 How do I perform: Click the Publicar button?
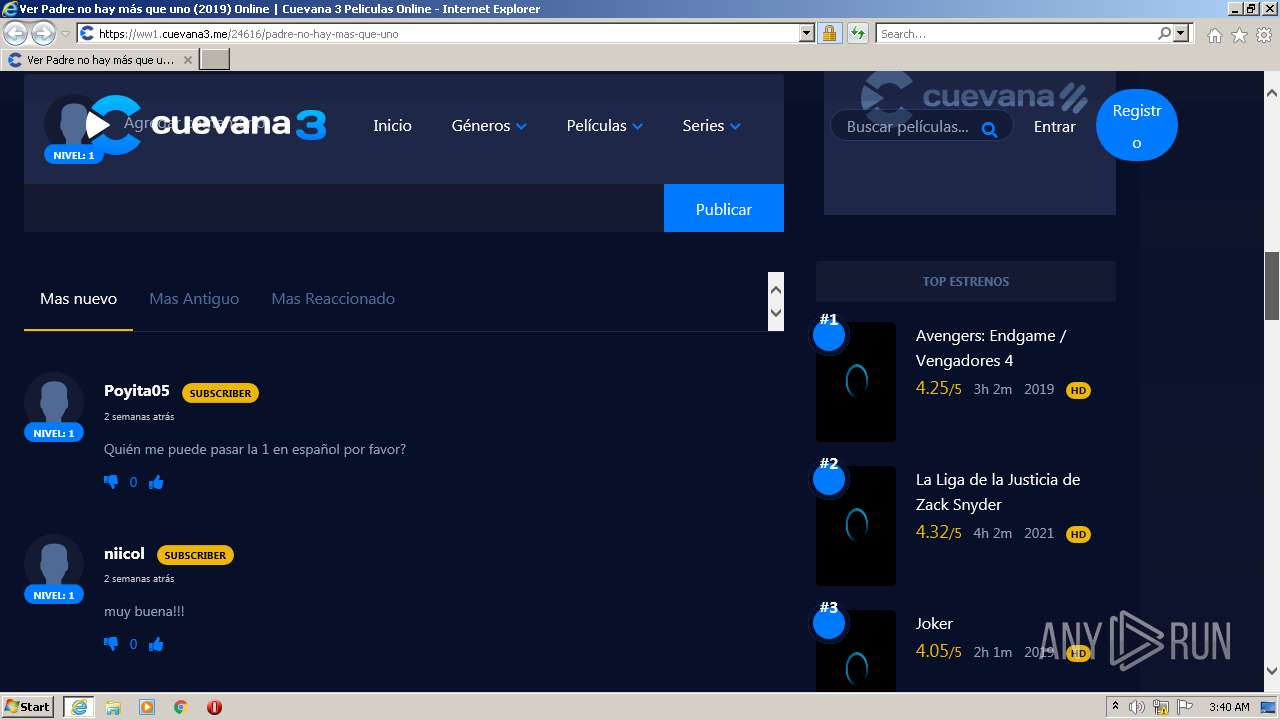(x=724, y=208)
